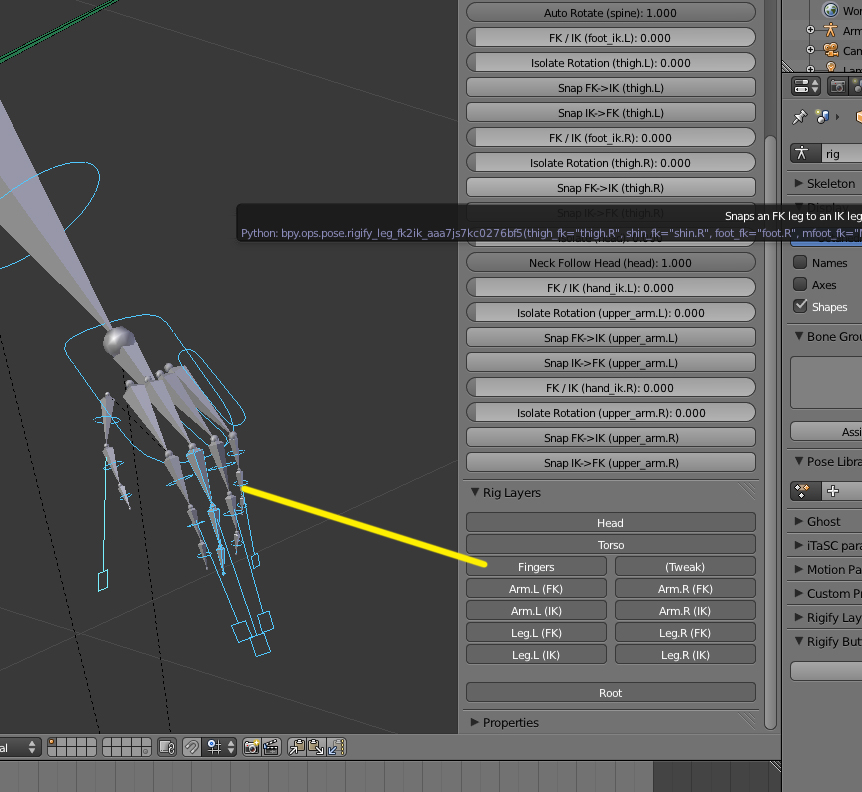
Task: Click the OpenGL render animation clapper icon
Action: pos(271,747)
